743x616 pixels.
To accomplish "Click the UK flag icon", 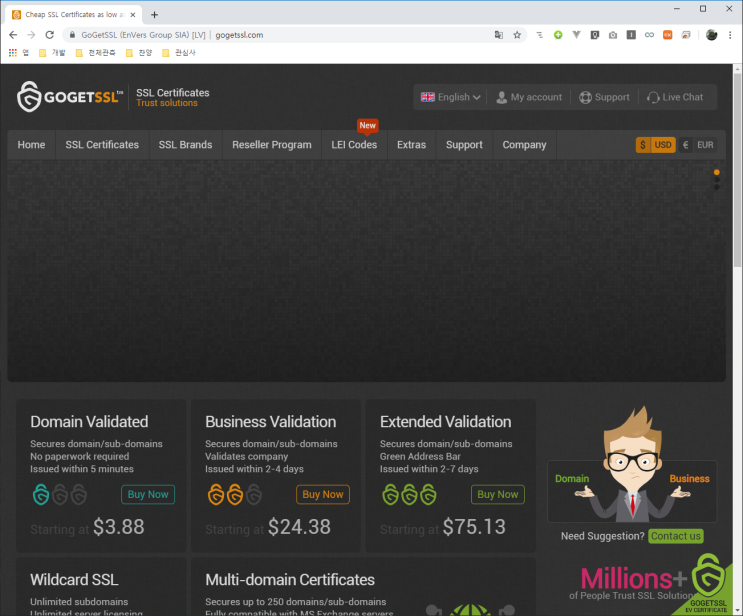I will (x=427, y=97).
